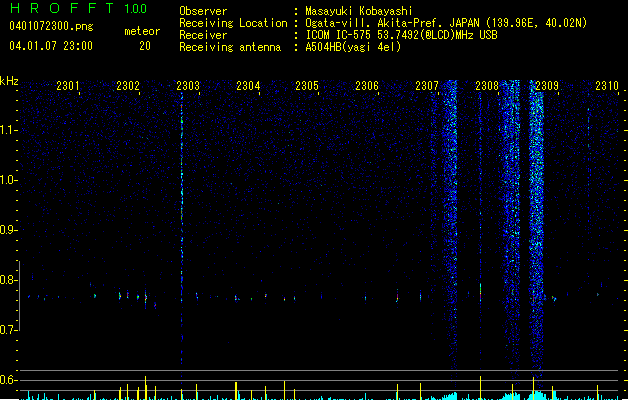
Task: Click the ICOM IC-575 53.7492 MHz USB text
Action: 402,35
